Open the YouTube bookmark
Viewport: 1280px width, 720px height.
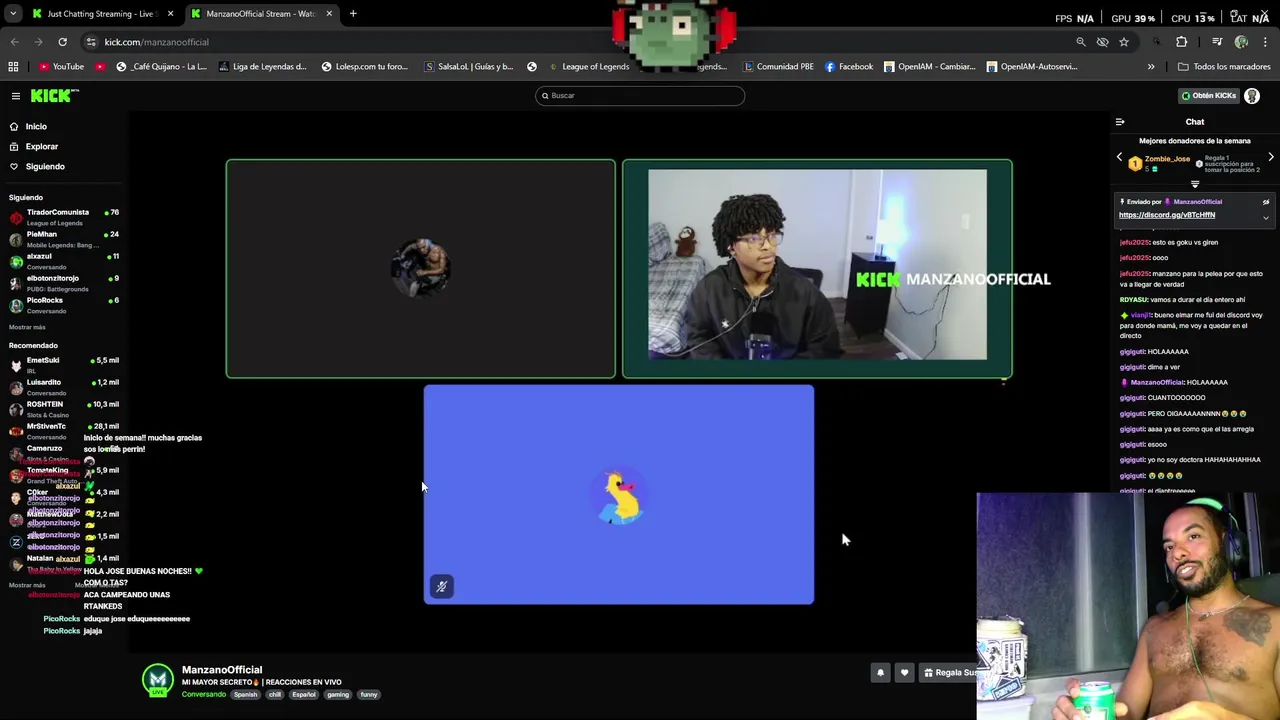[61, 67]
